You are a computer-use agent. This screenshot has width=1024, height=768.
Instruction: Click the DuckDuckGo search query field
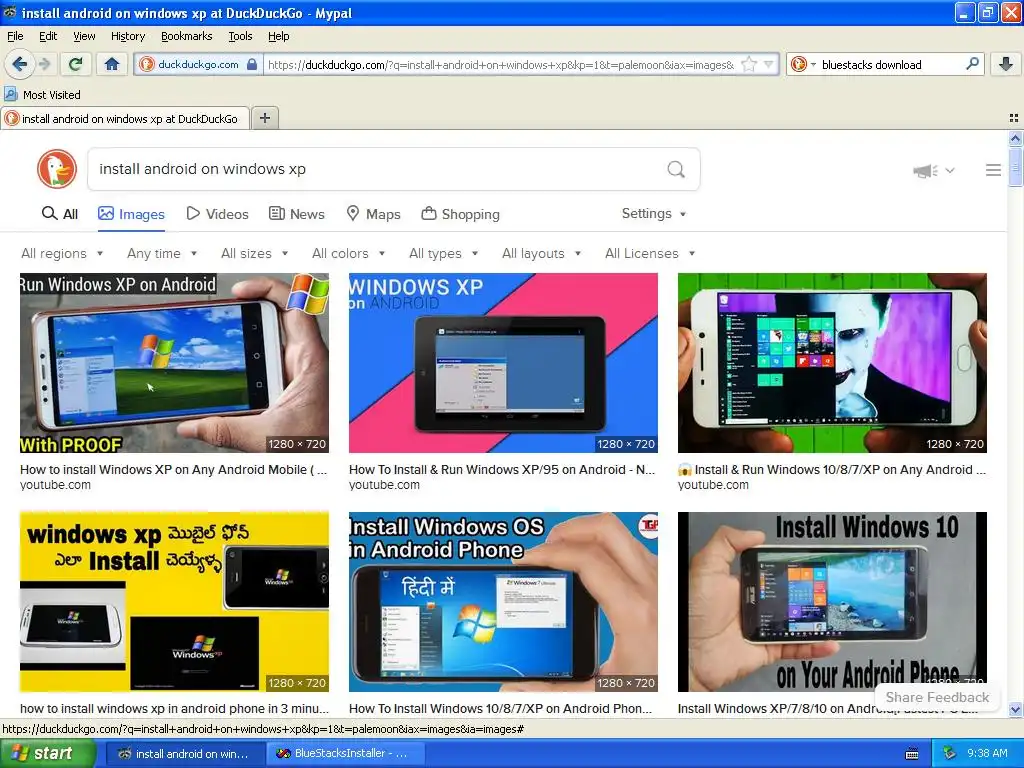click(x=379, y=169)
